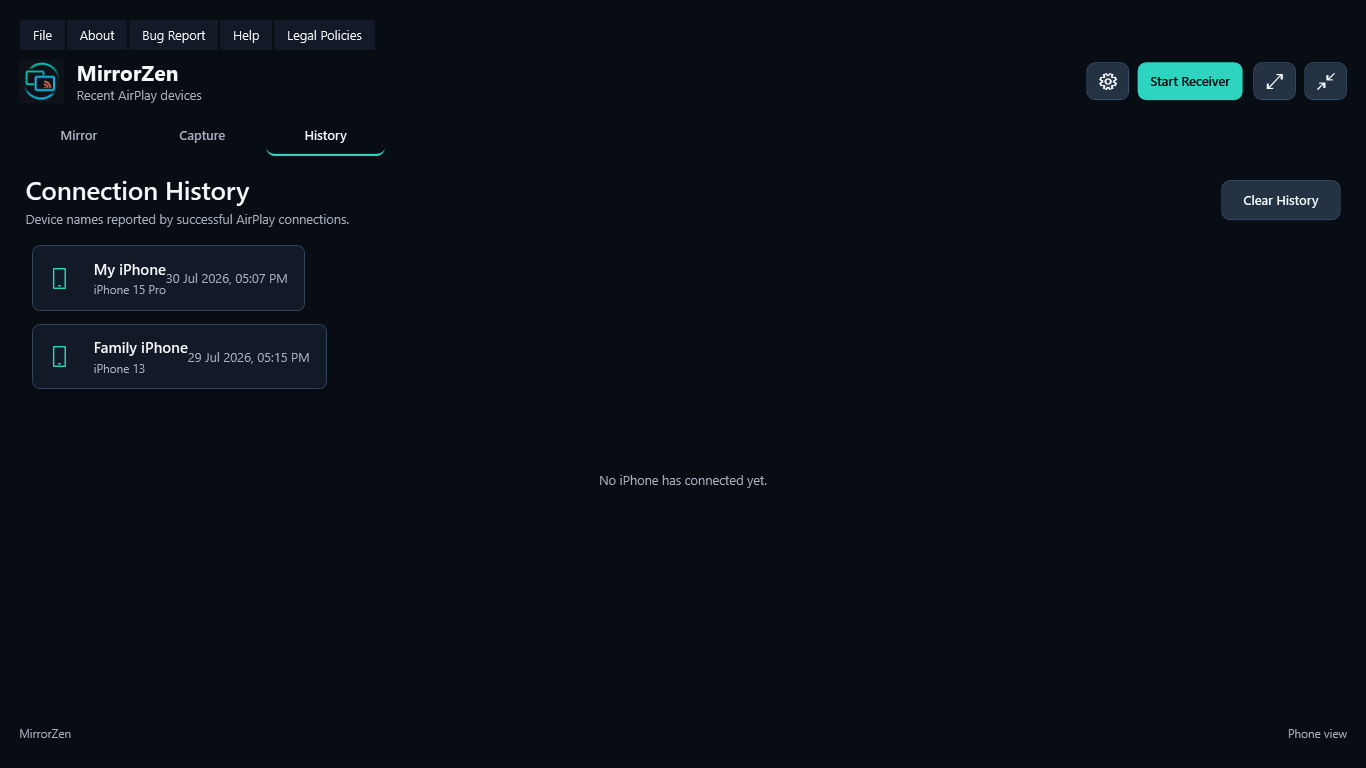Open the Bug Report menu
Viewport: 1366px width, 768px height.
(x=174, y=35)
